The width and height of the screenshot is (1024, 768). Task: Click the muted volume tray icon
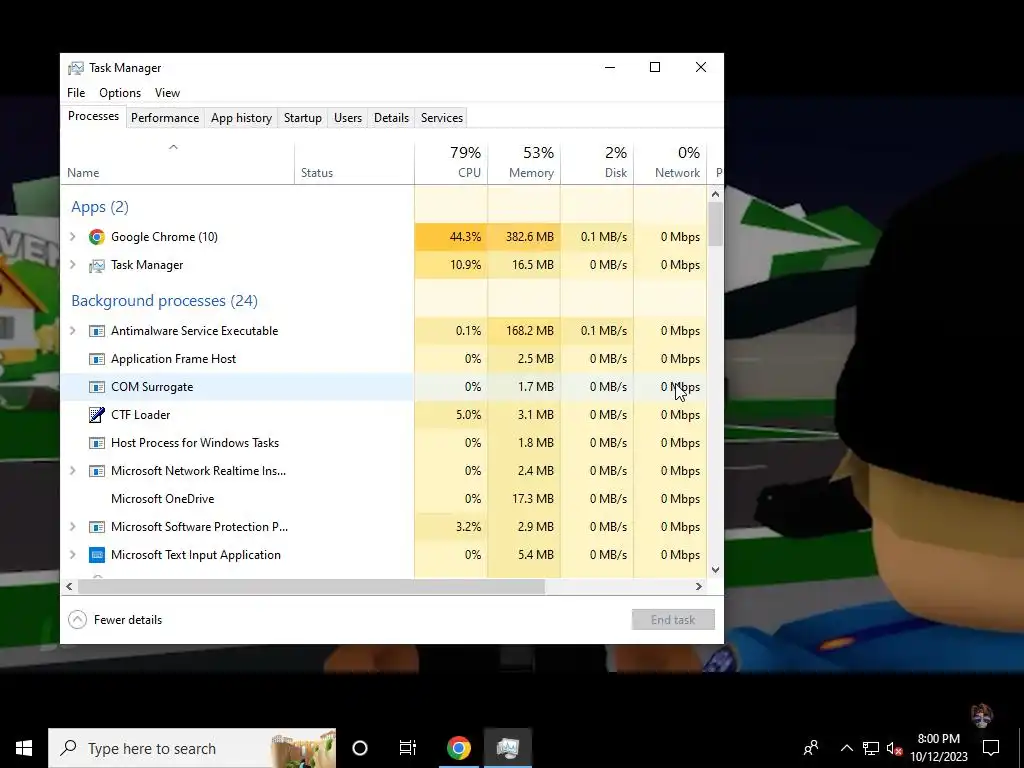895,748
